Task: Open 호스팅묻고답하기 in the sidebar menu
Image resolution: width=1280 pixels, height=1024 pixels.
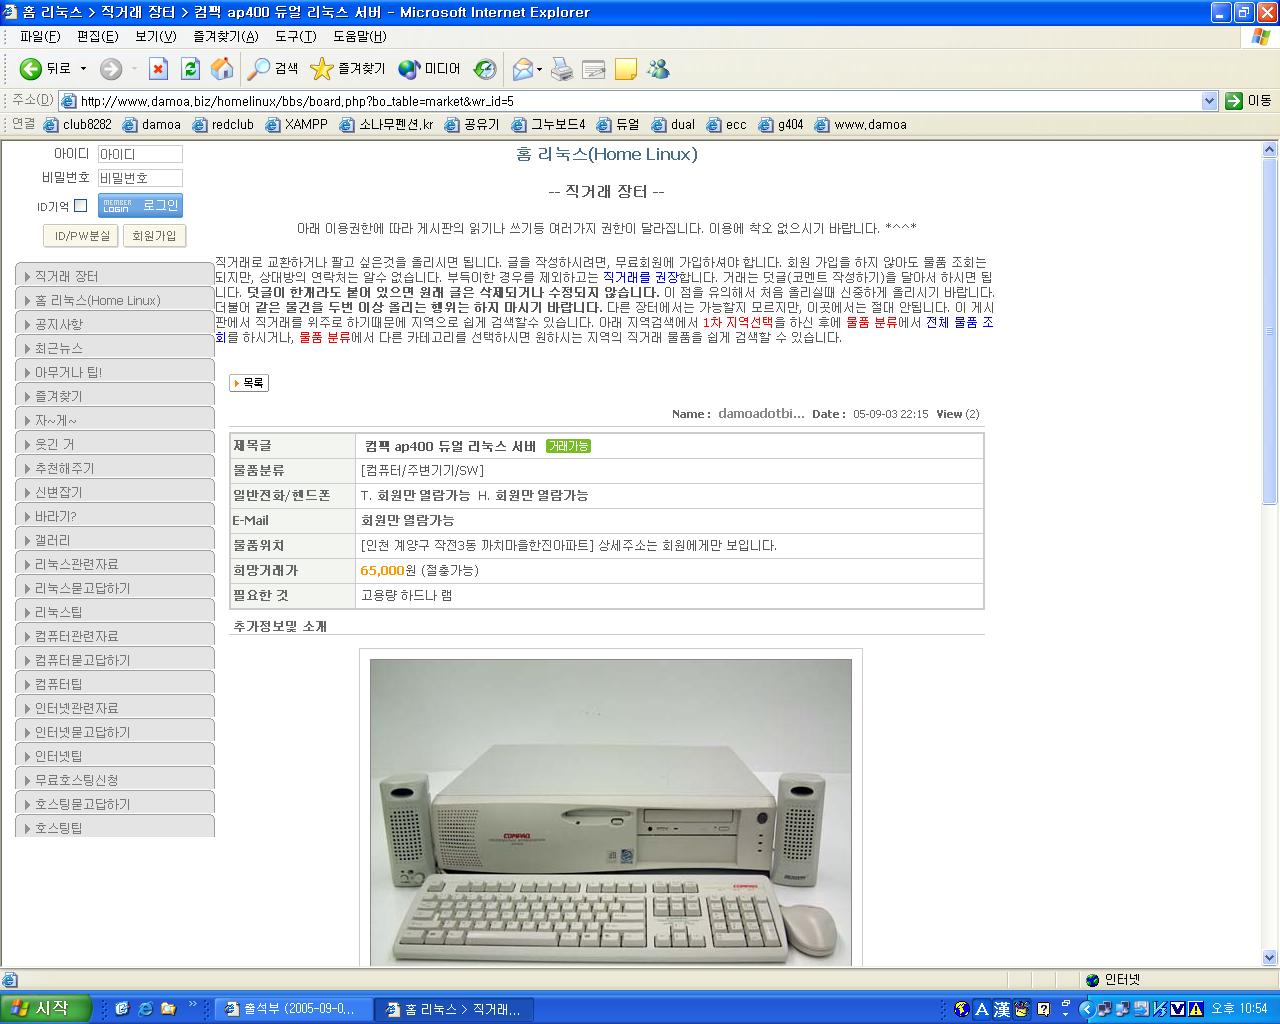Action: click(x=115, y=804)
